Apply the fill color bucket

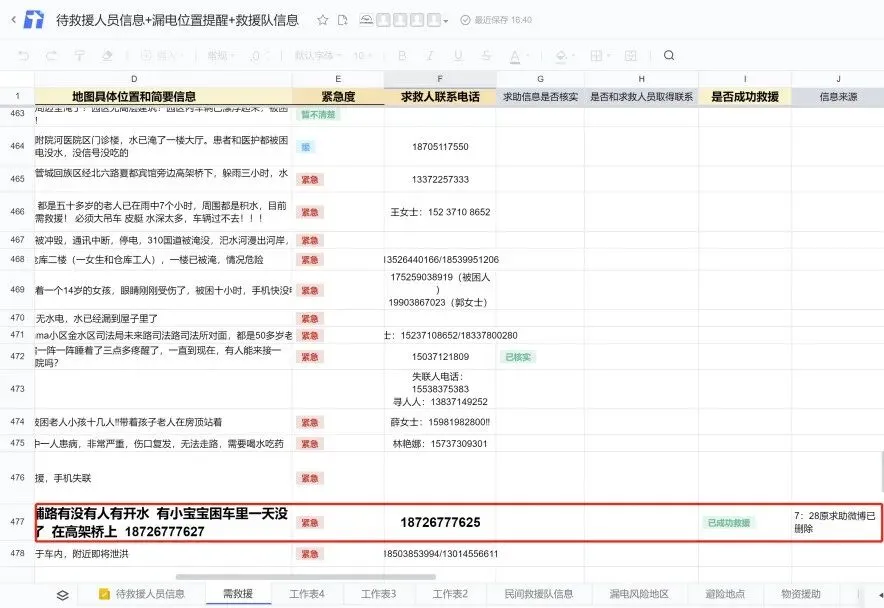tap(560, 56)
